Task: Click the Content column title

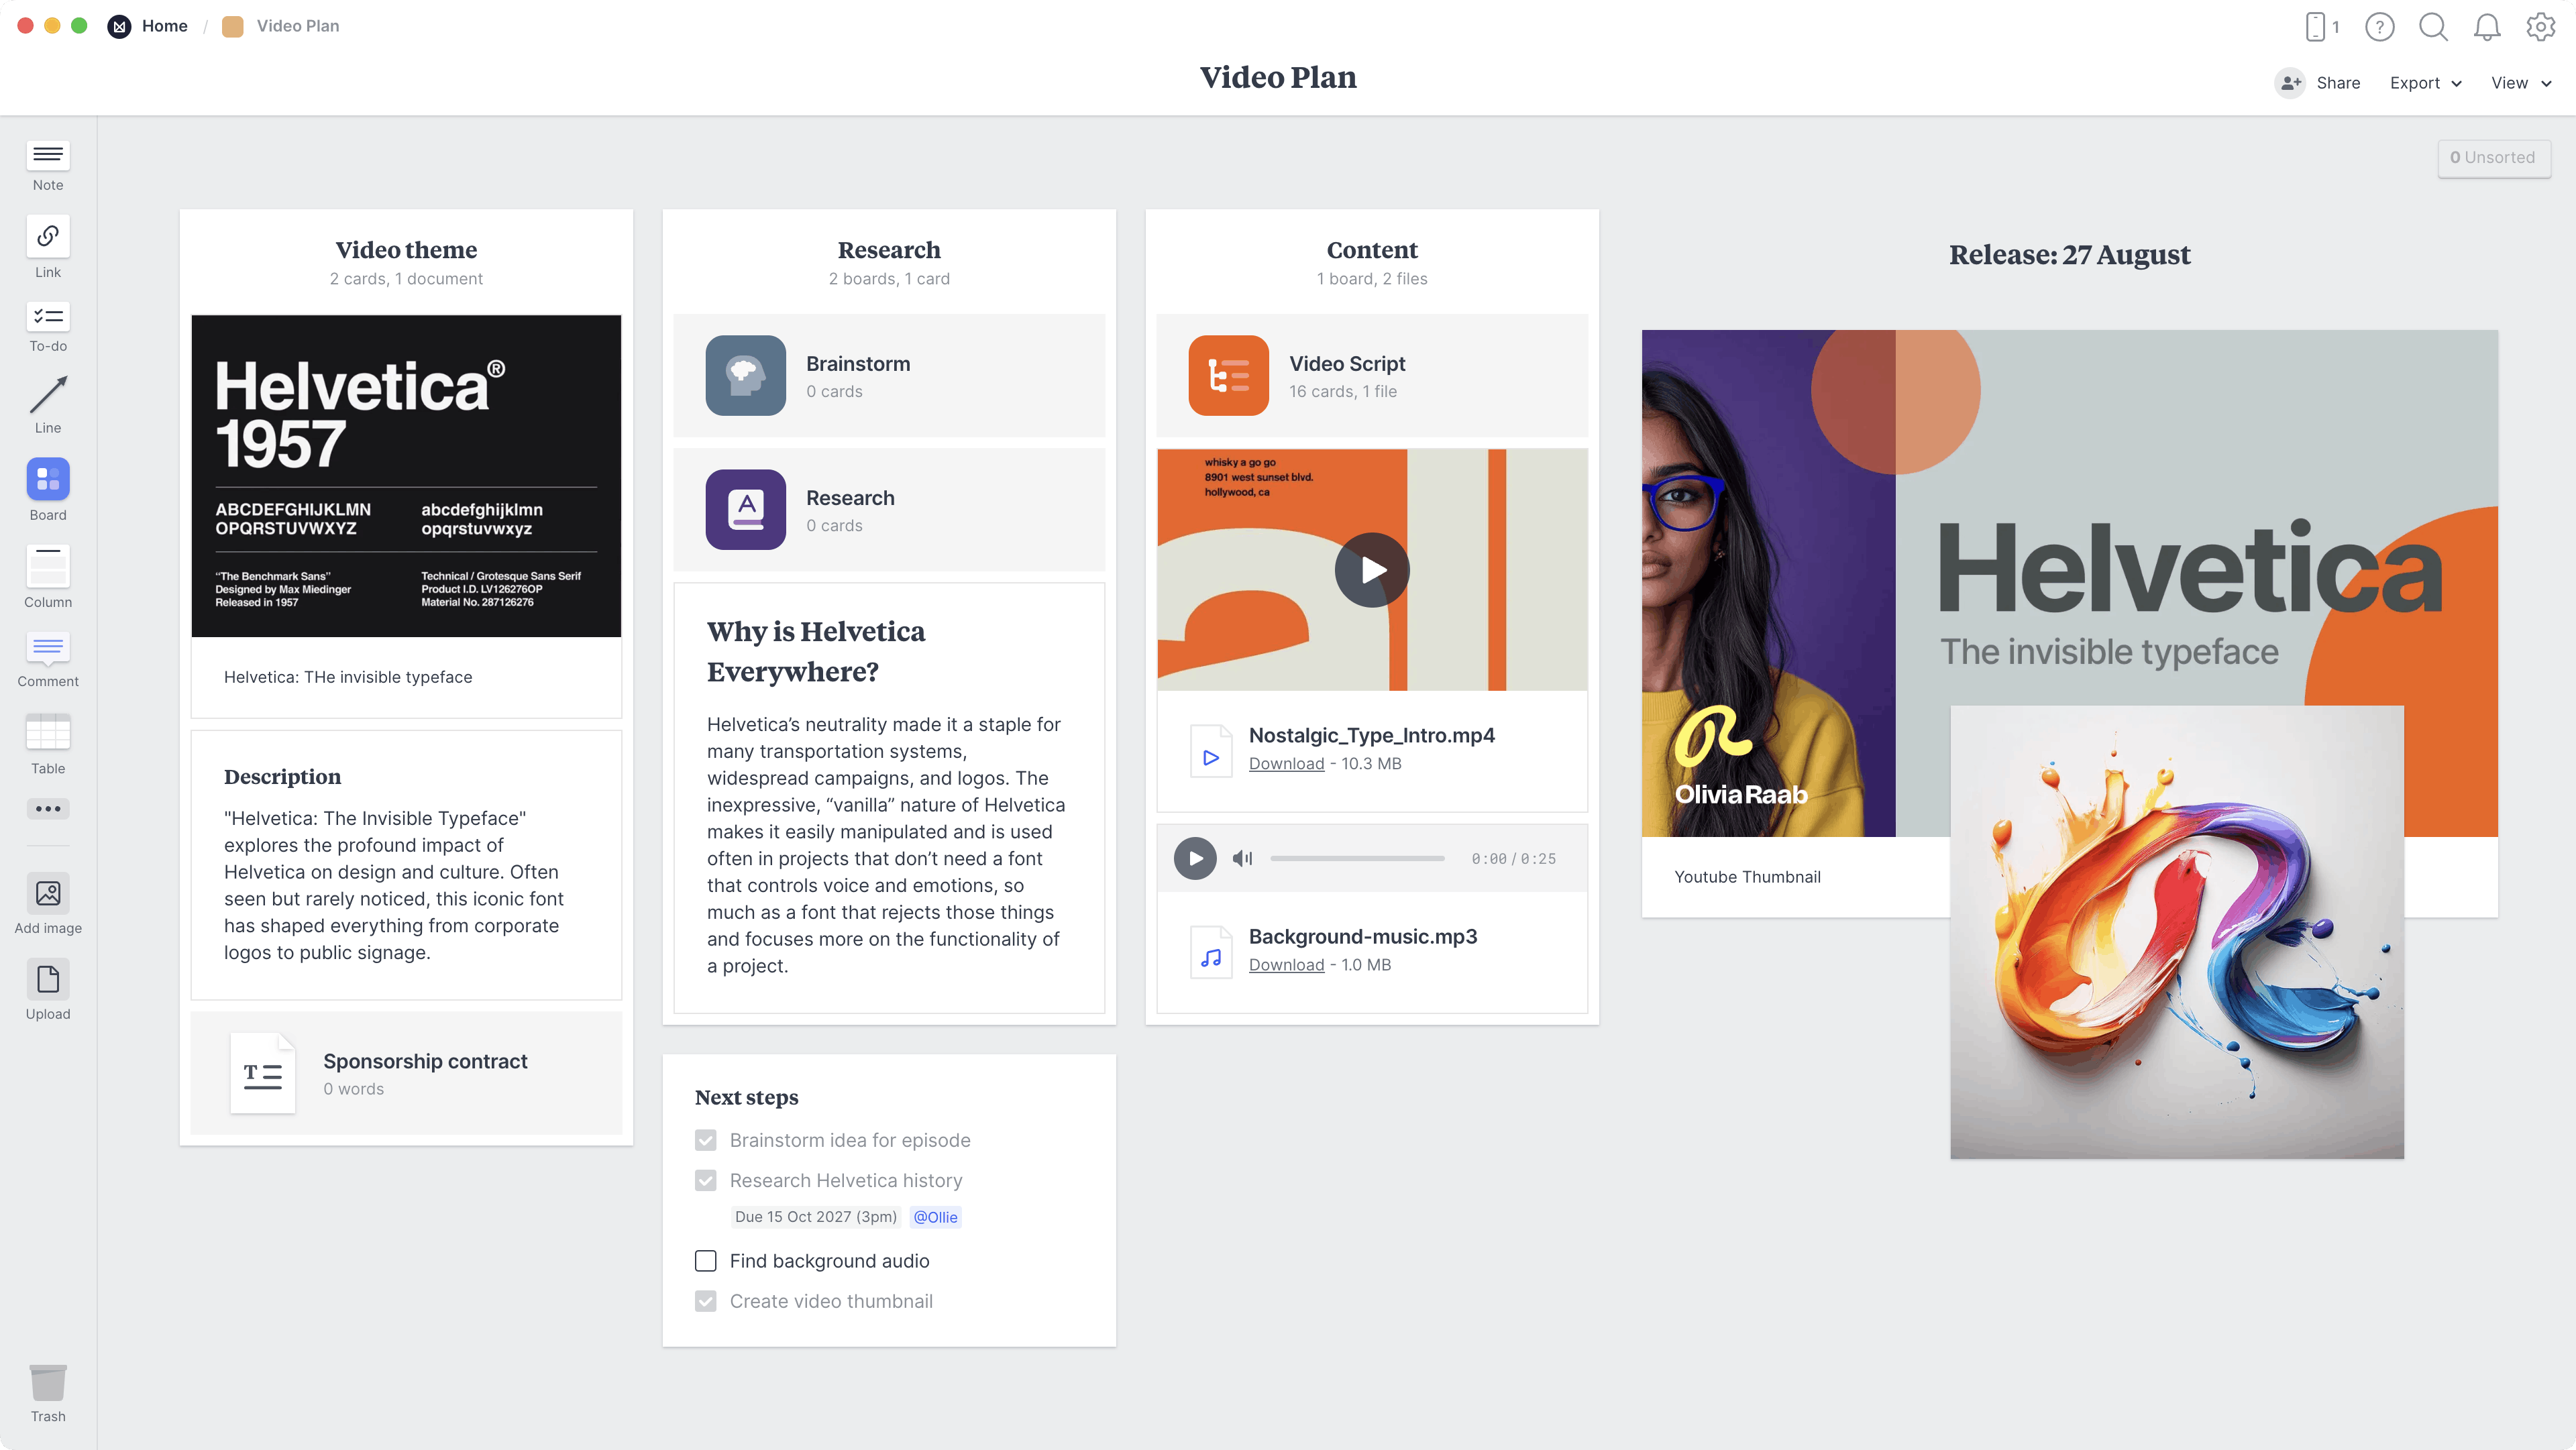Action: (1371, 250)
